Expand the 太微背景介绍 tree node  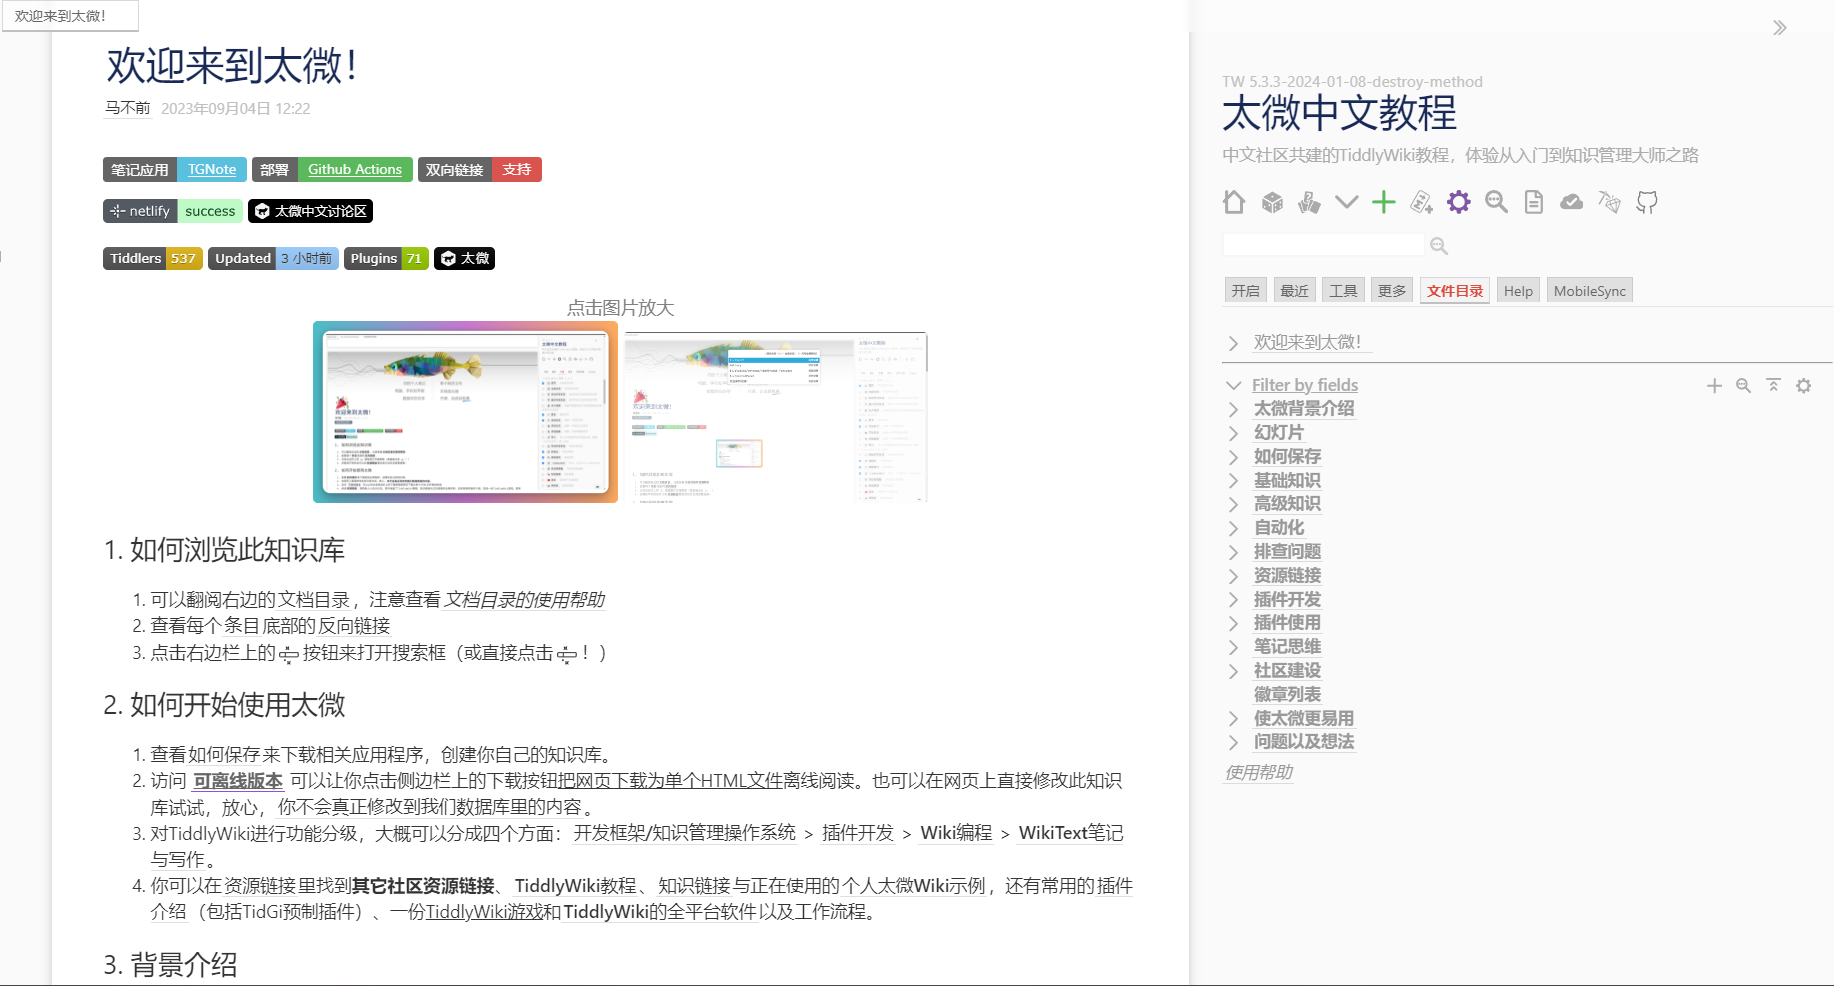[x=1233, y=409]
